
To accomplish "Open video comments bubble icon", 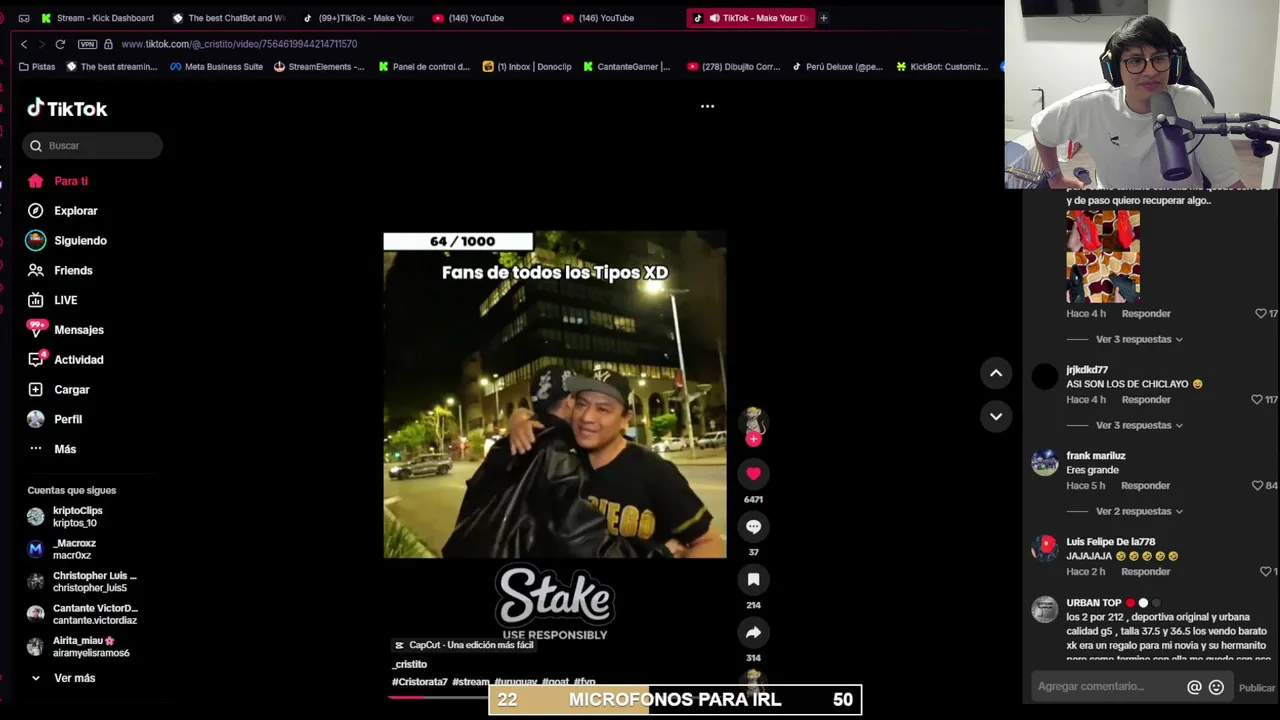I will (x=753, y=527).
